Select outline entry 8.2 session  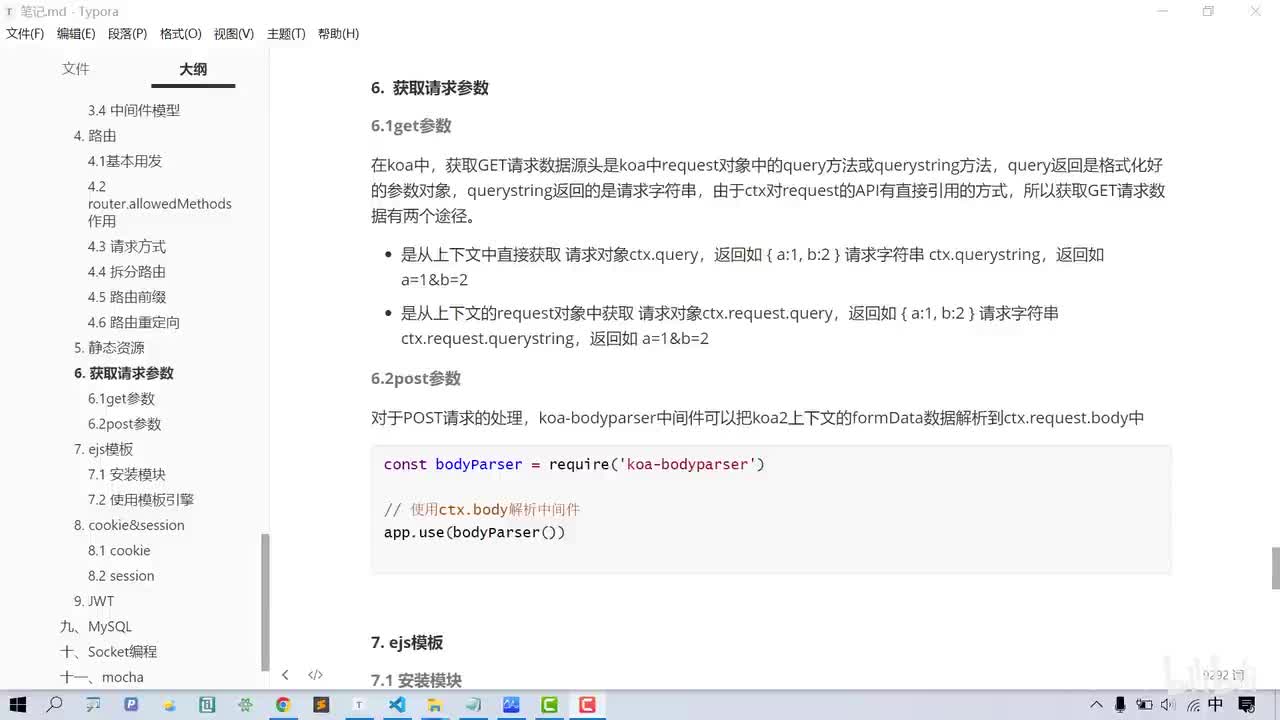click(x=121, y=576)
